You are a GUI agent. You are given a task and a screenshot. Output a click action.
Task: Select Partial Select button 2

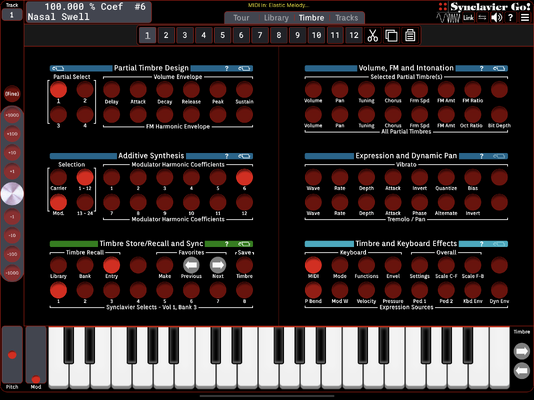pos(85,90)
